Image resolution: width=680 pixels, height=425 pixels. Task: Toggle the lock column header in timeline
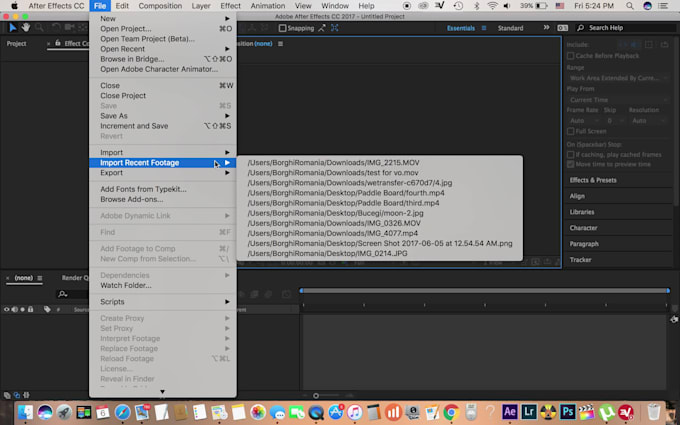click(30, 309)
